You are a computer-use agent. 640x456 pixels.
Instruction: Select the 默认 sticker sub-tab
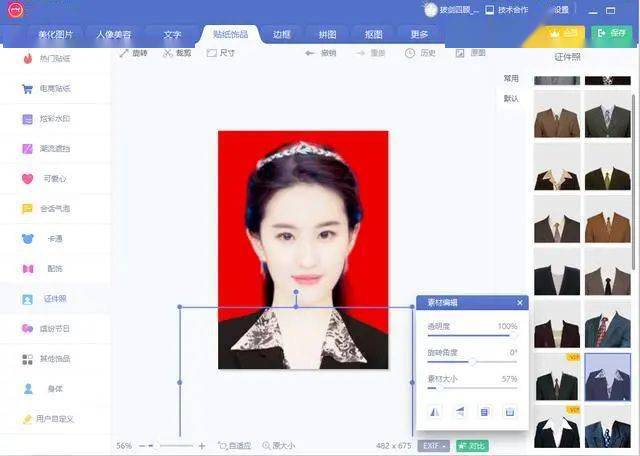coord(511,98)
